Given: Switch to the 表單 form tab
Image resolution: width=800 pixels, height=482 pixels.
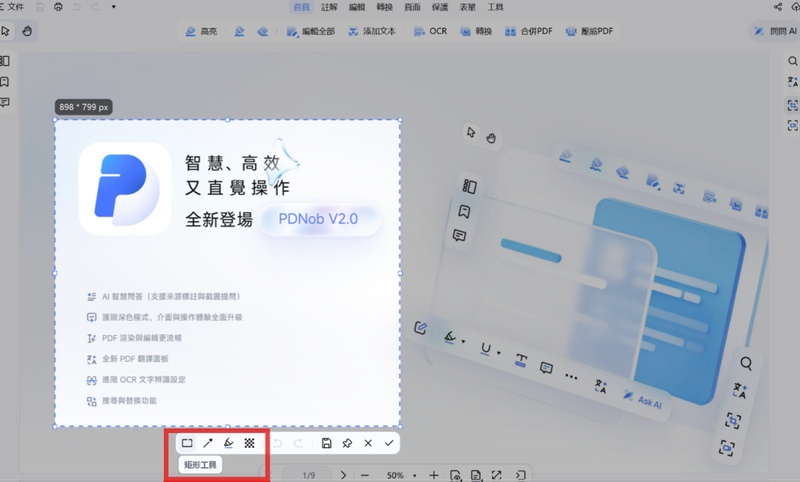Looking at the screenshot, I should 467,7.
